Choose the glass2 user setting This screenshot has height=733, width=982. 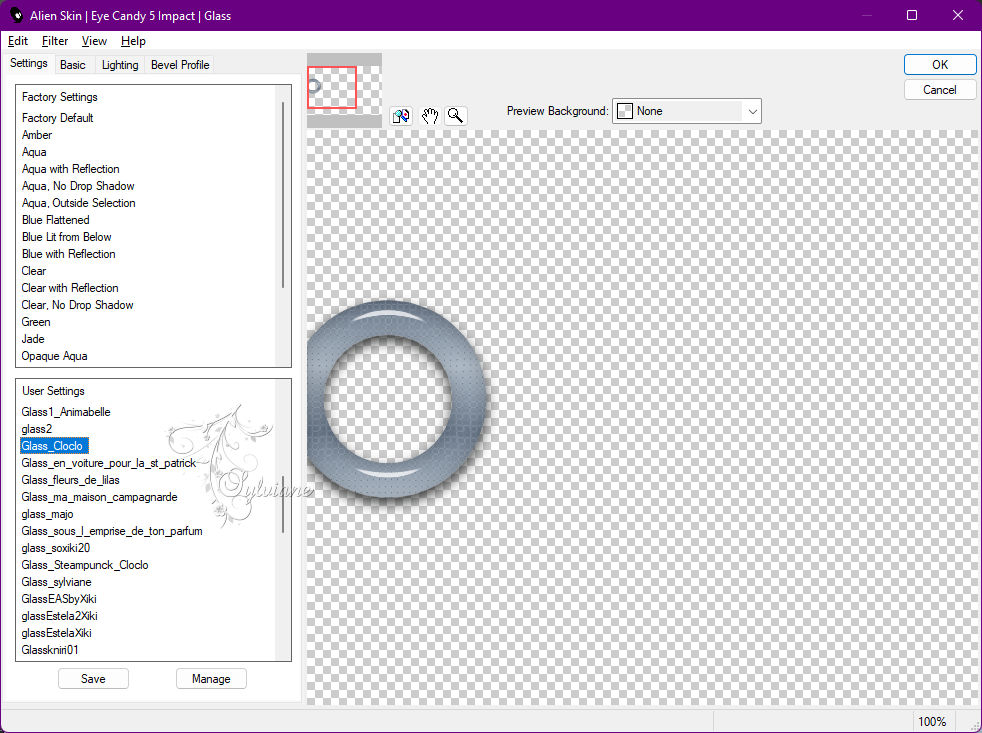[36, 429]
